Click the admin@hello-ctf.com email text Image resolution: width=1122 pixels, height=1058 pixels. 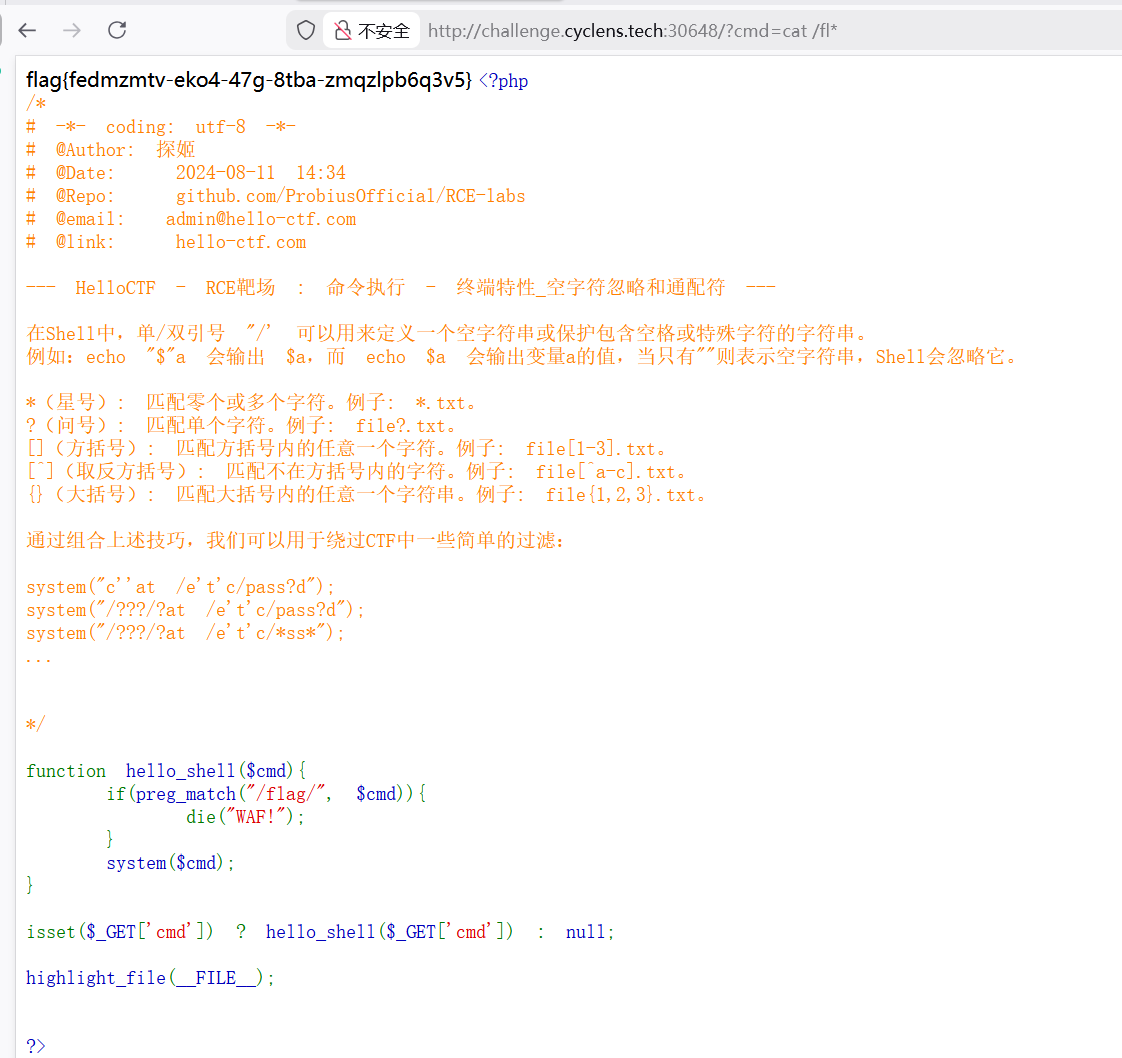pos(261,219)
